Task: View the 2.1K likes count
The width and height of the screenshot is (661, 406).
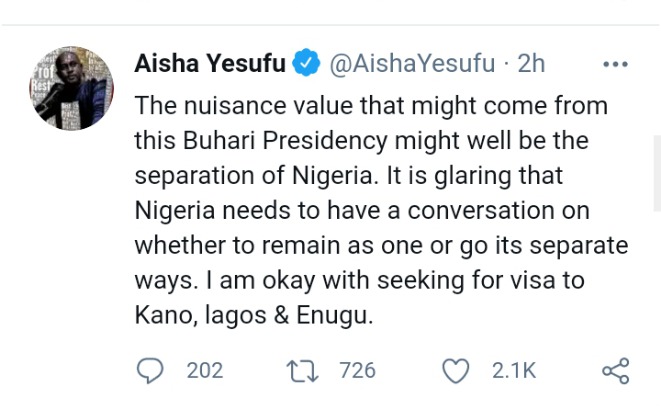Action: pos(513,371)
